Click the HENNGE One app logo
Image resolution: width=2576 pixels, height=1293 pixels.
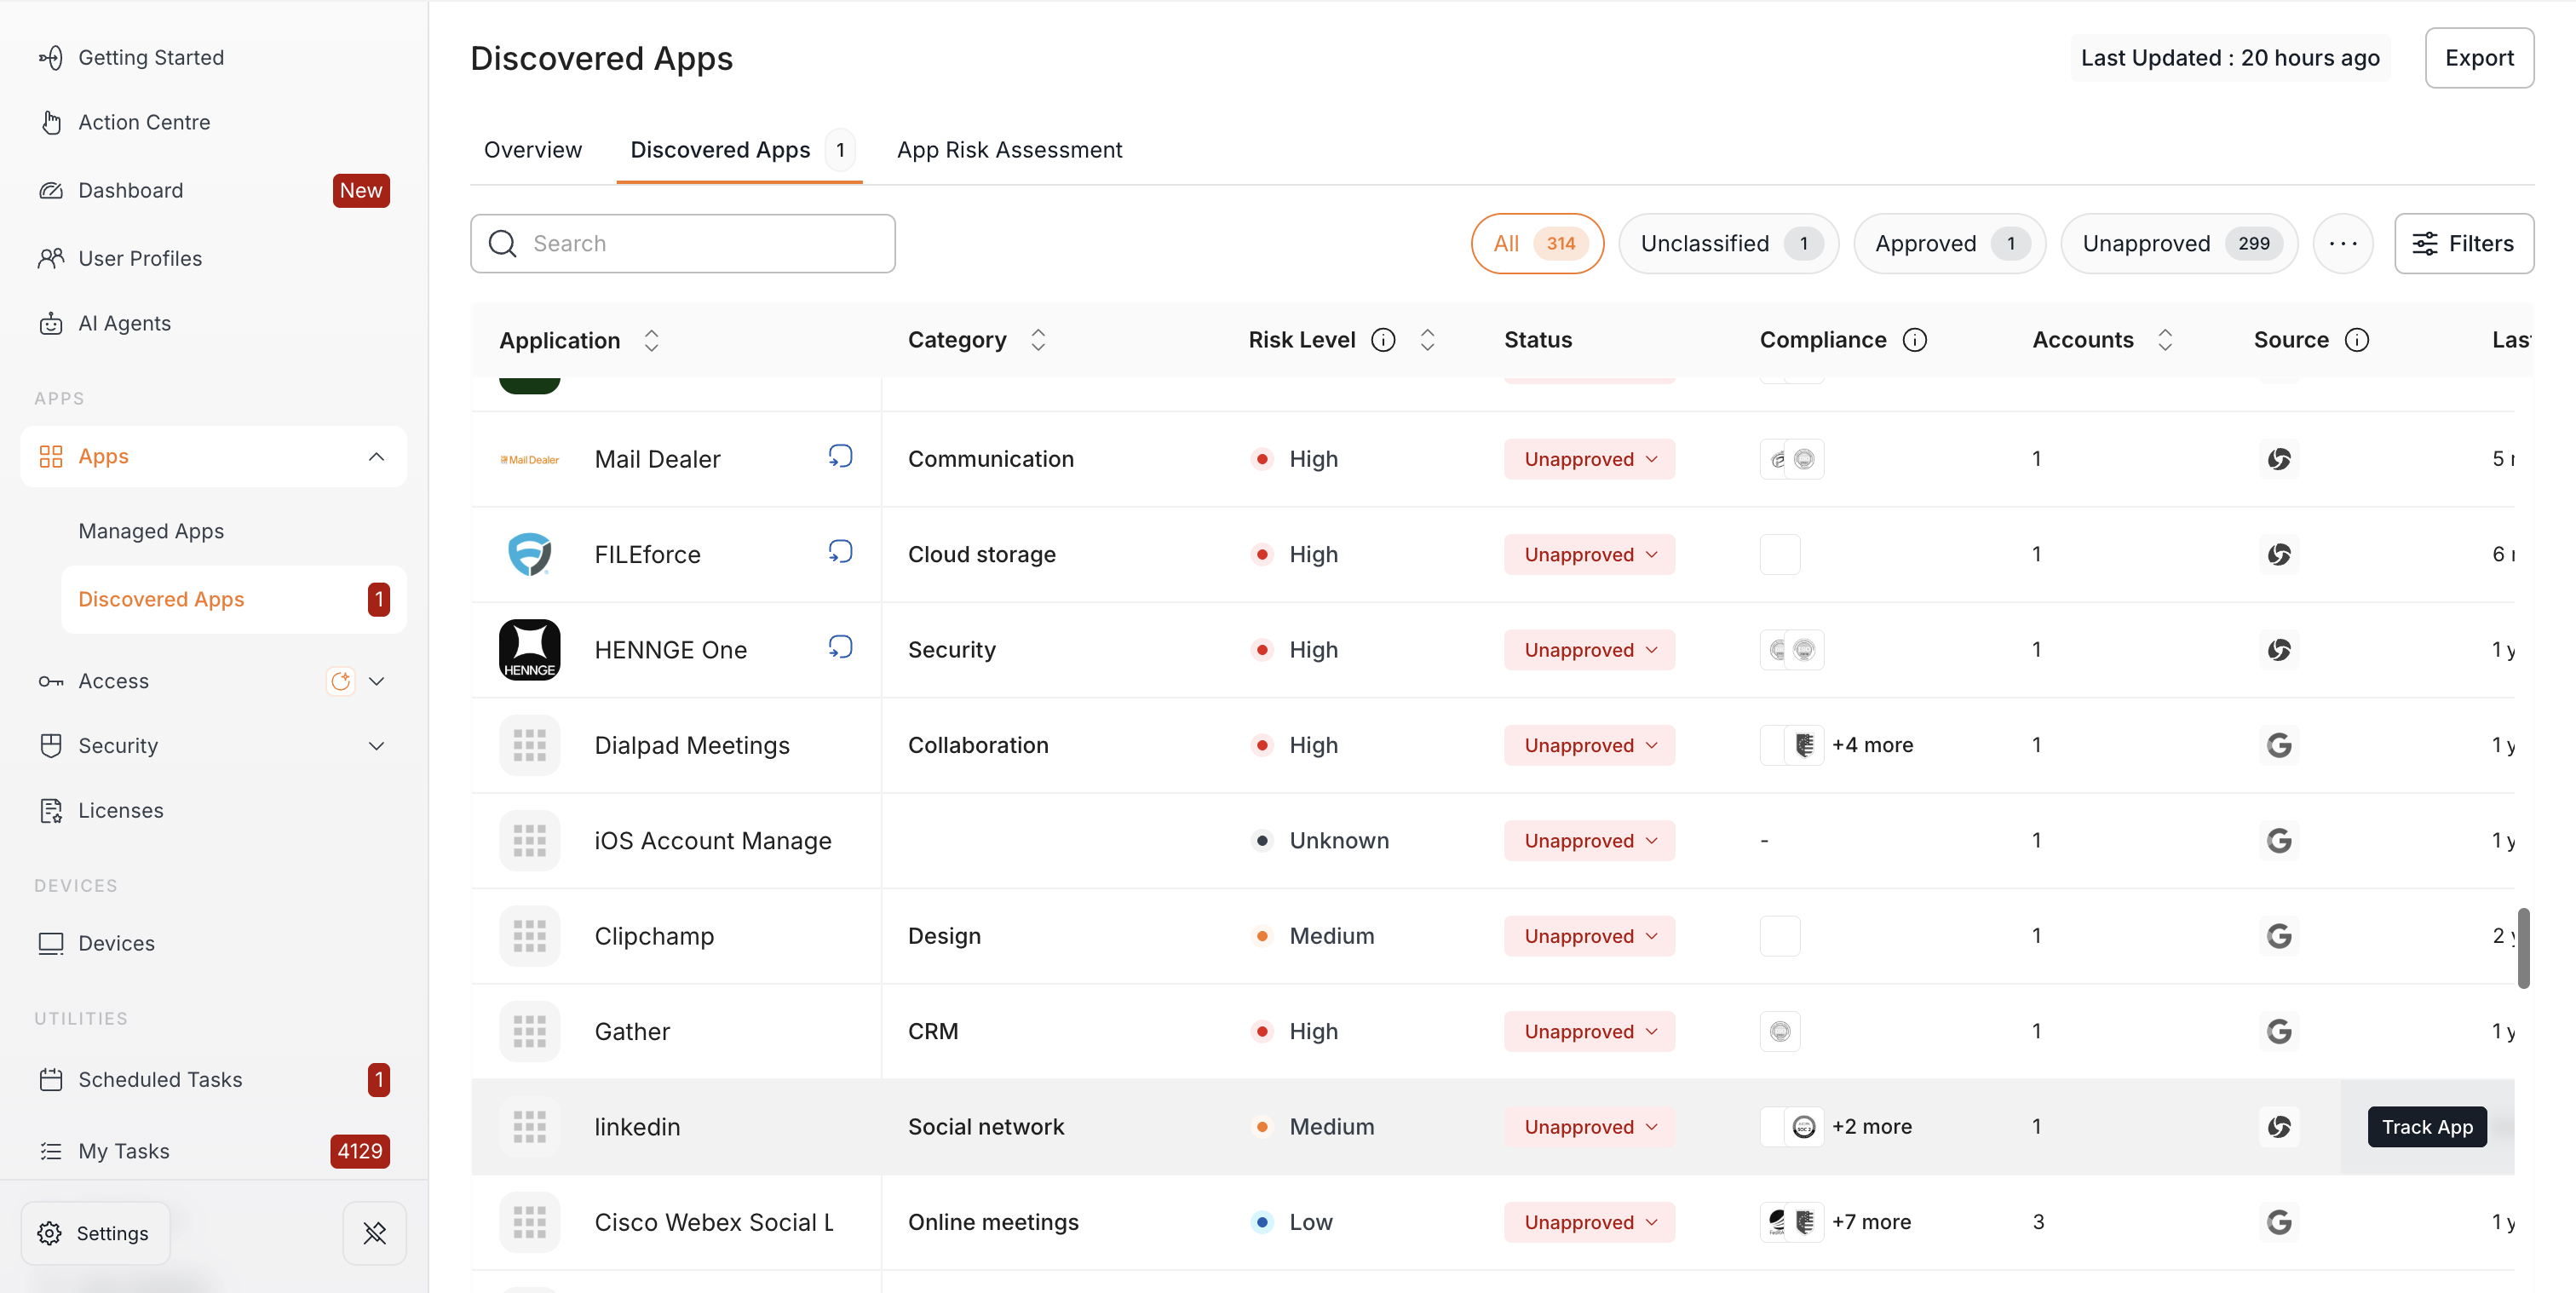coord(530,650)
